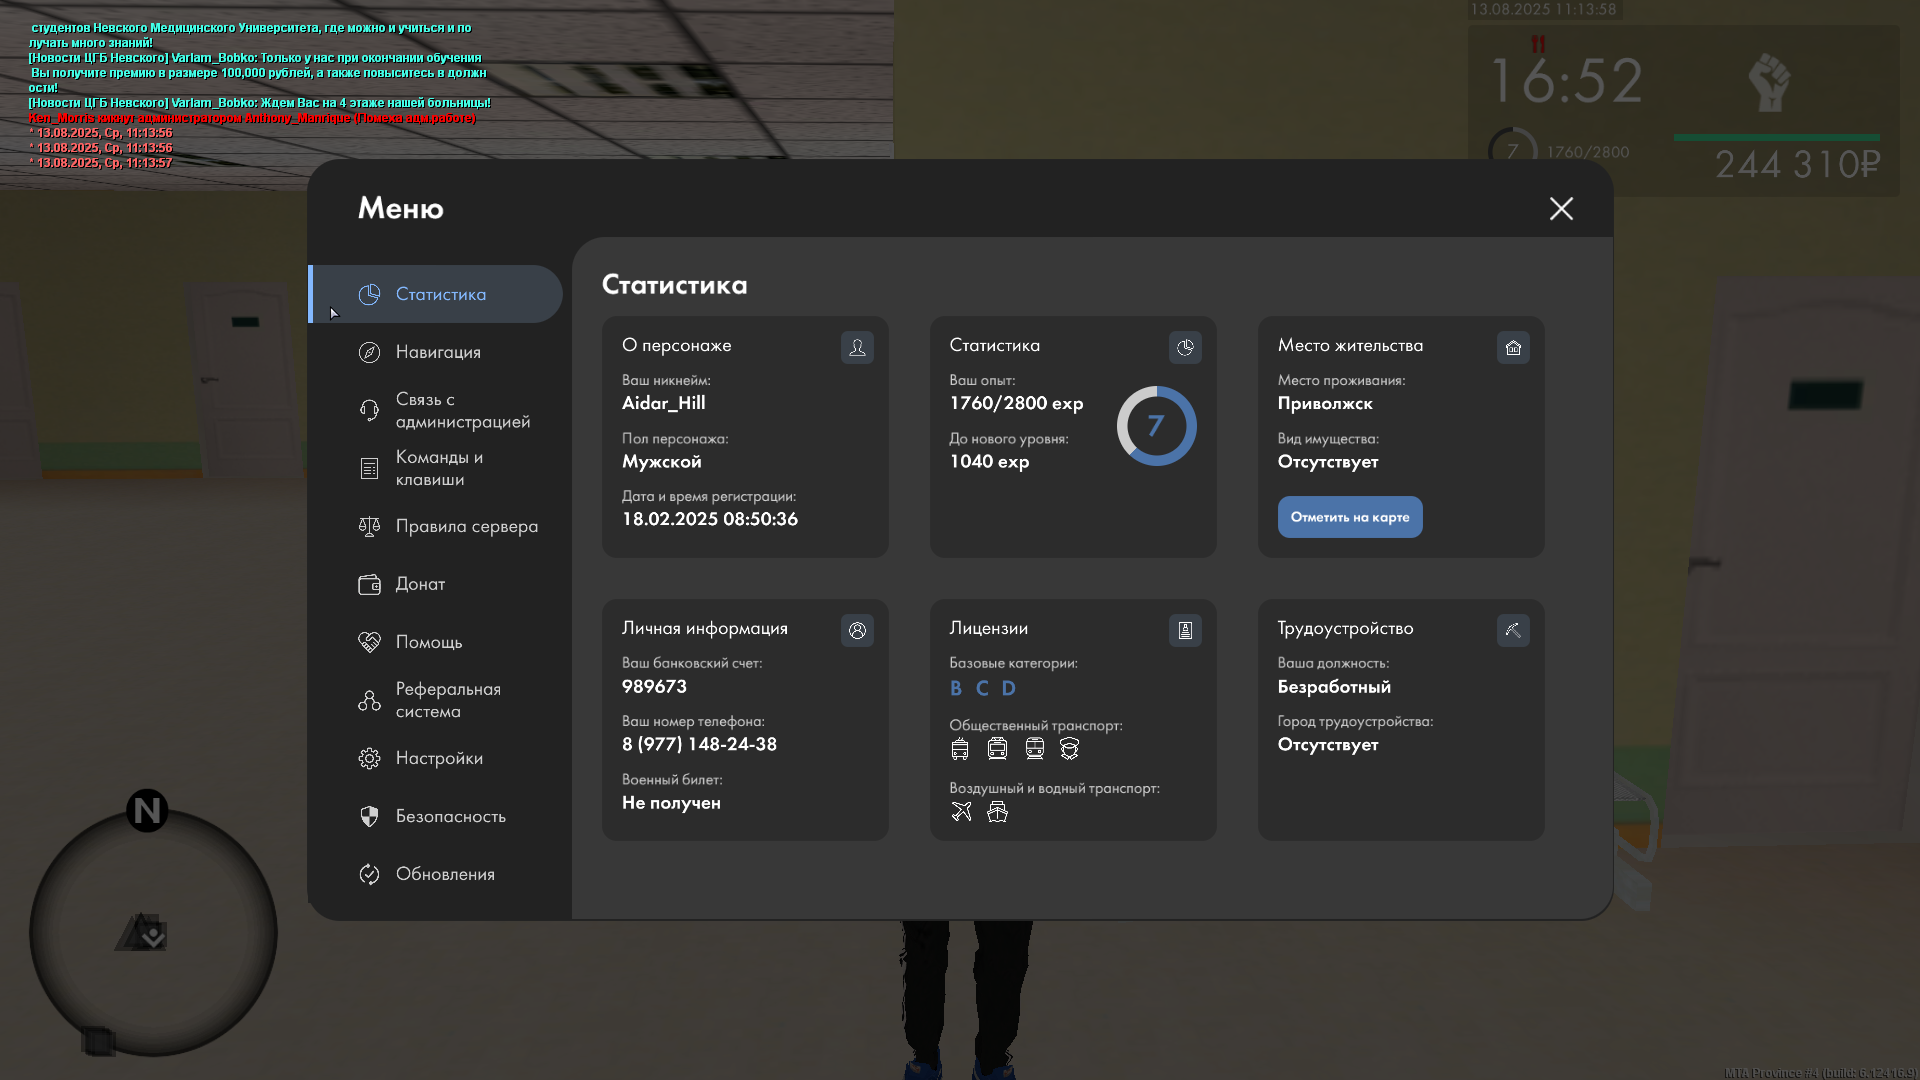Click the level 7 progress ring
1920x1080 pixels.
pos(1156,426)
